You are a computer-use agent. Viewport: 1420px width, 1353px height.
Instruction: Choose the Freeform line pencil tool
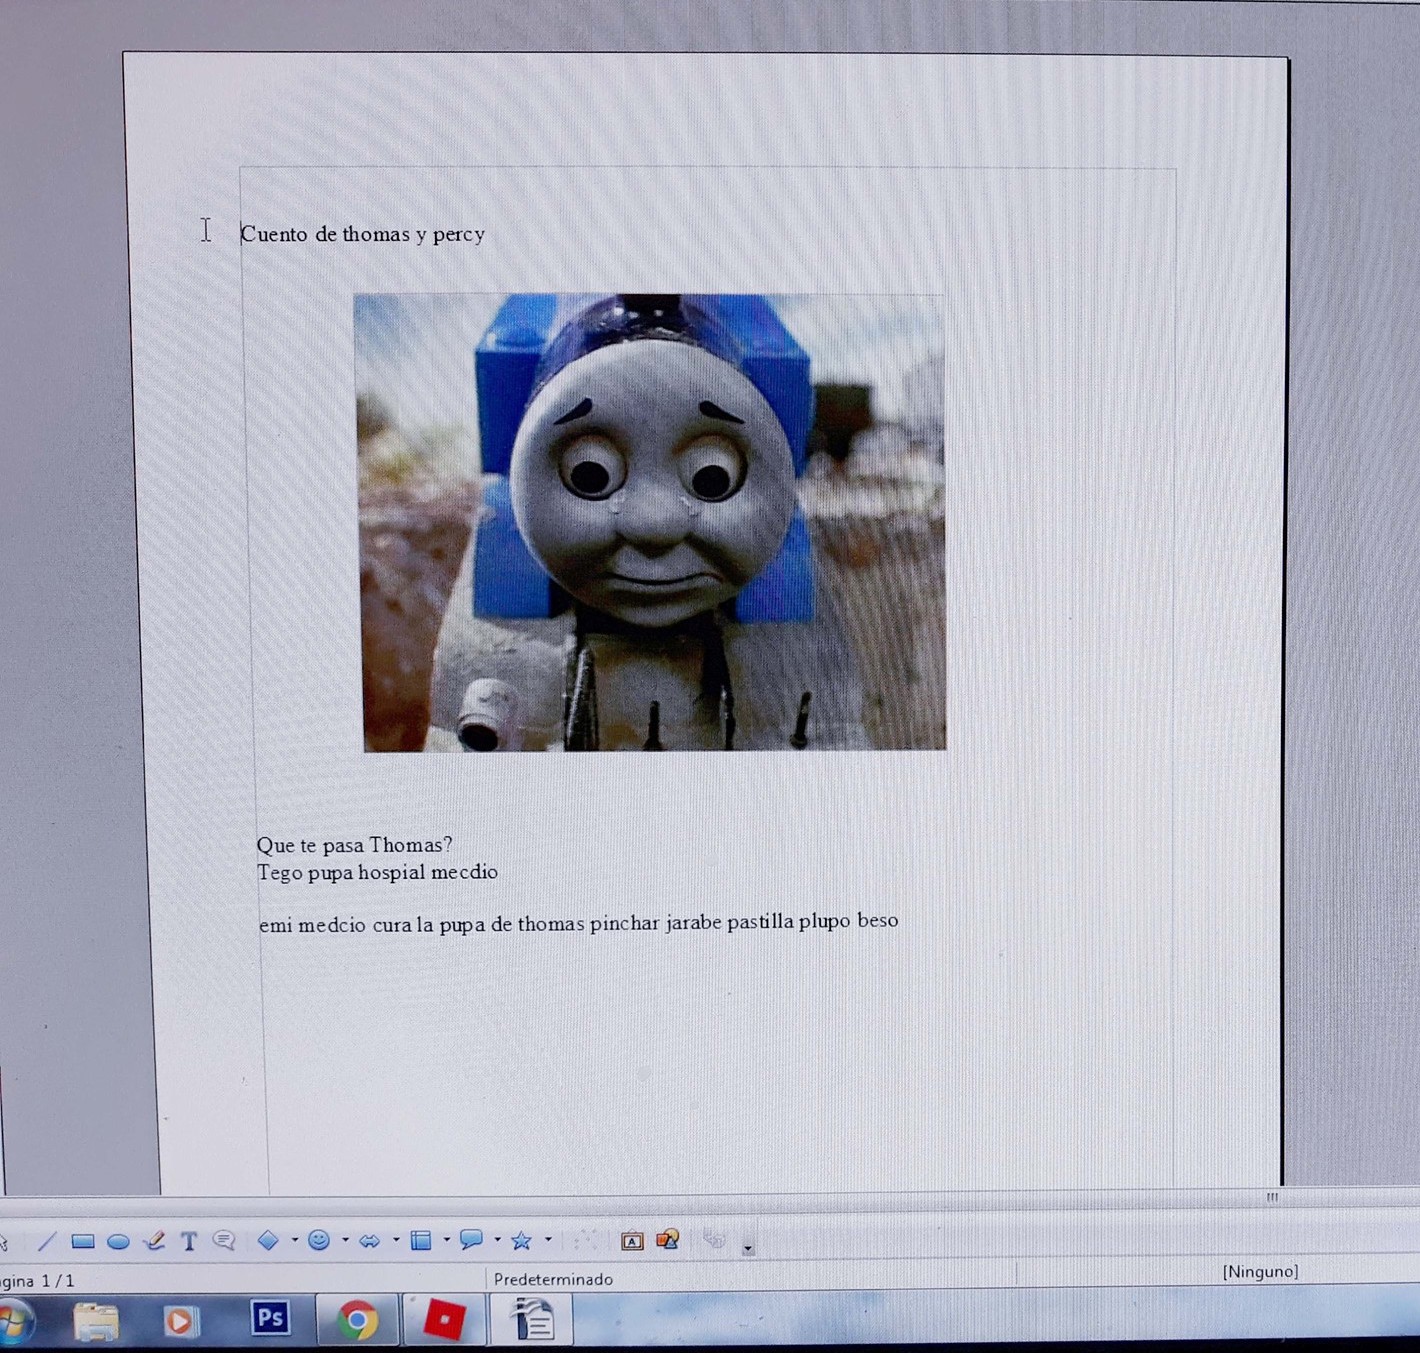(x=154, y=1241)
